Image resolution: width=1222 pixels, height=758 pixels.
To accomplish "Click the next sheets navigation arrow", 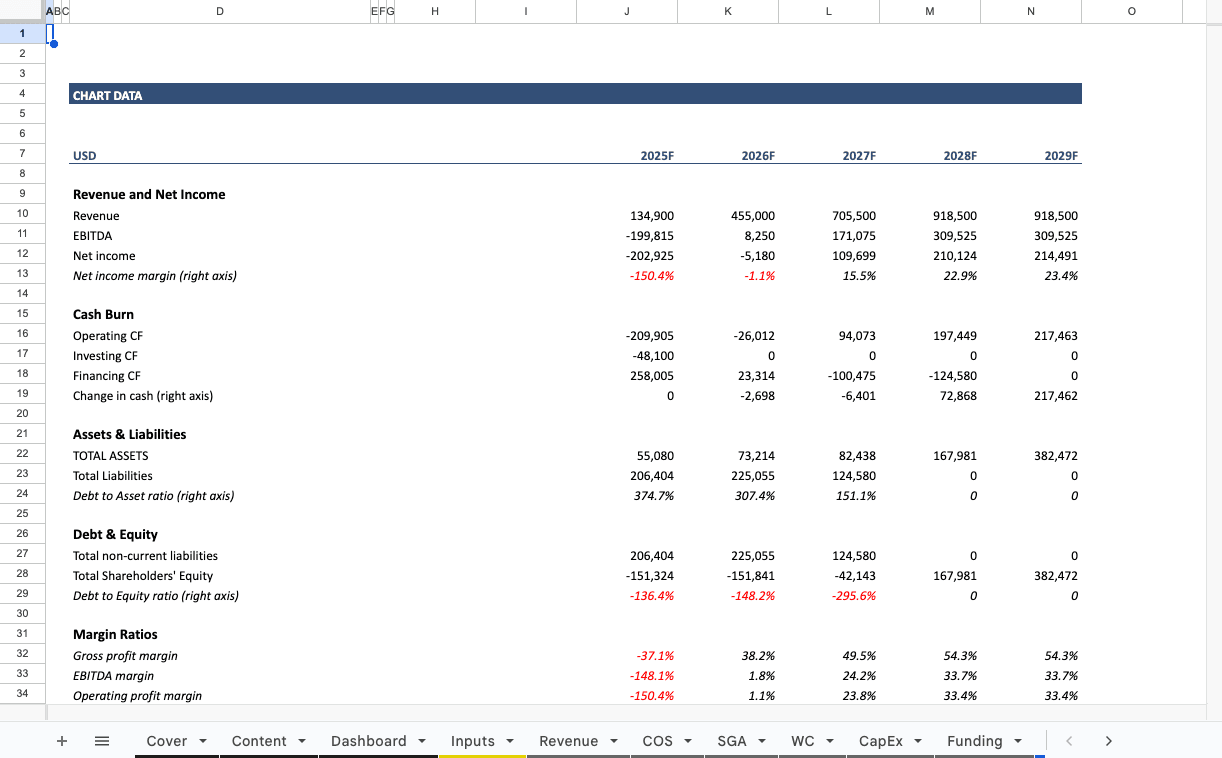I will (1108, 741).
